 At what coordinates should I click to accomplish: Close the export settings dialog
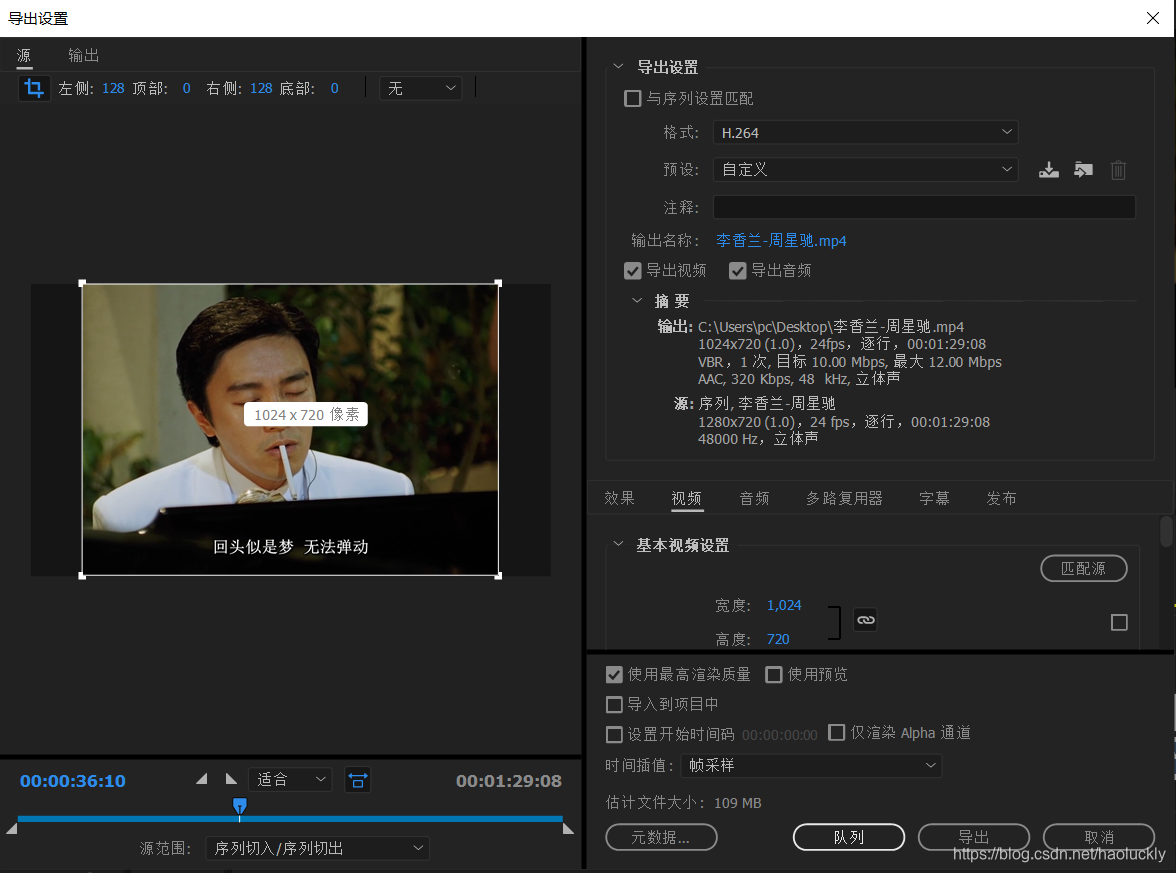pyautogui.click(x=1153, y=18)
